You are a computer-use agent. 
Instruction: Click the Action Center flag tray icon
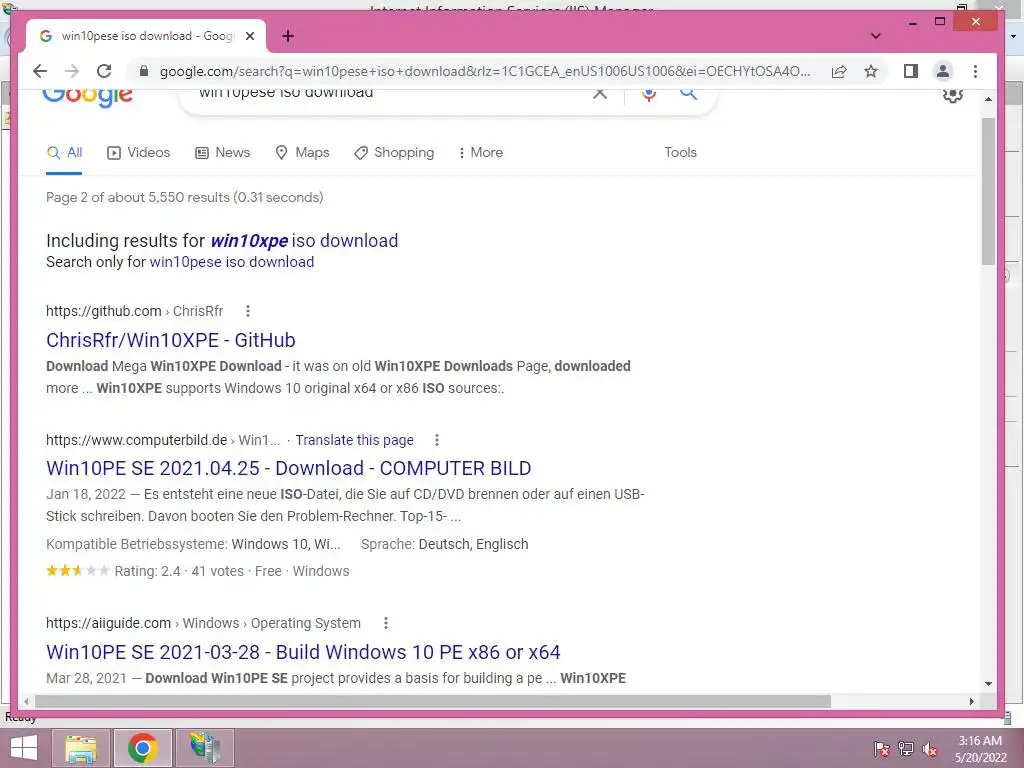pos(882,748)
